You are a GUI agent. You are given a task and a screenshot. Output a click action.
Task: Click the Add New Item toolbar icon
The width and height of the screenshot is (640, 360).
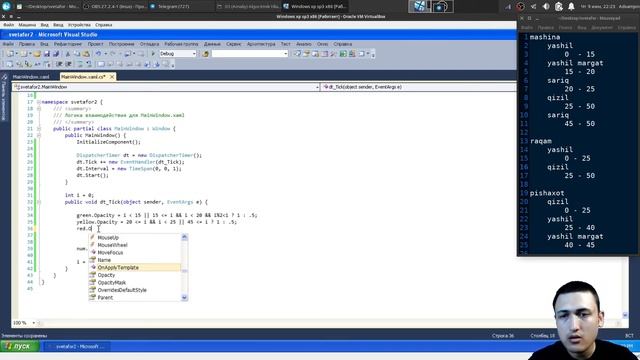click(24, 54)
